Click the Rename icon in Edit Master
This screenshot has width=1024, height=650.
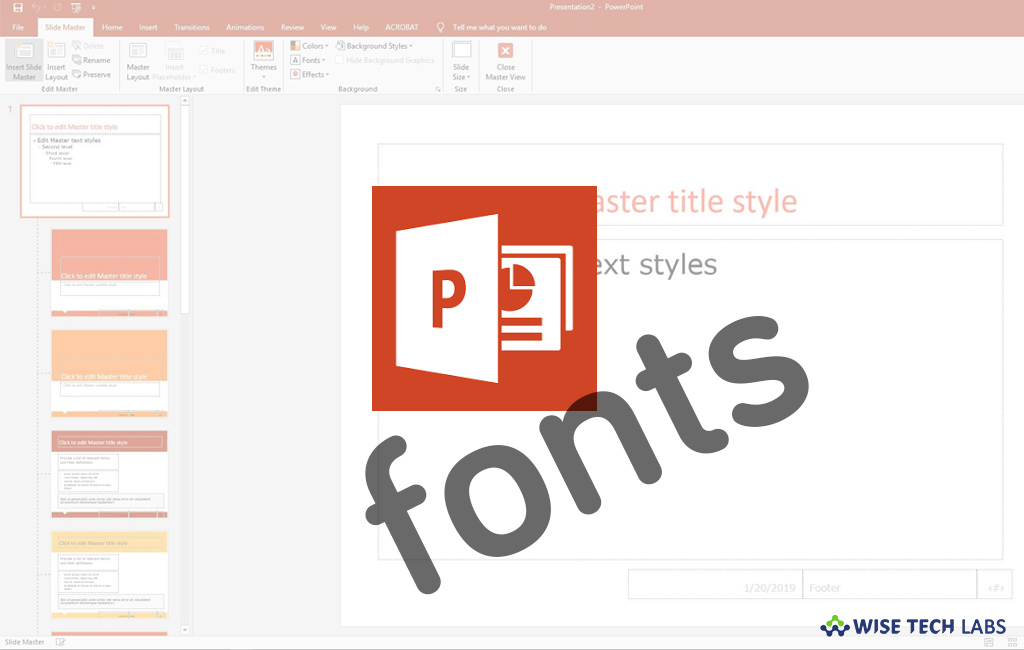click(91, 60)
